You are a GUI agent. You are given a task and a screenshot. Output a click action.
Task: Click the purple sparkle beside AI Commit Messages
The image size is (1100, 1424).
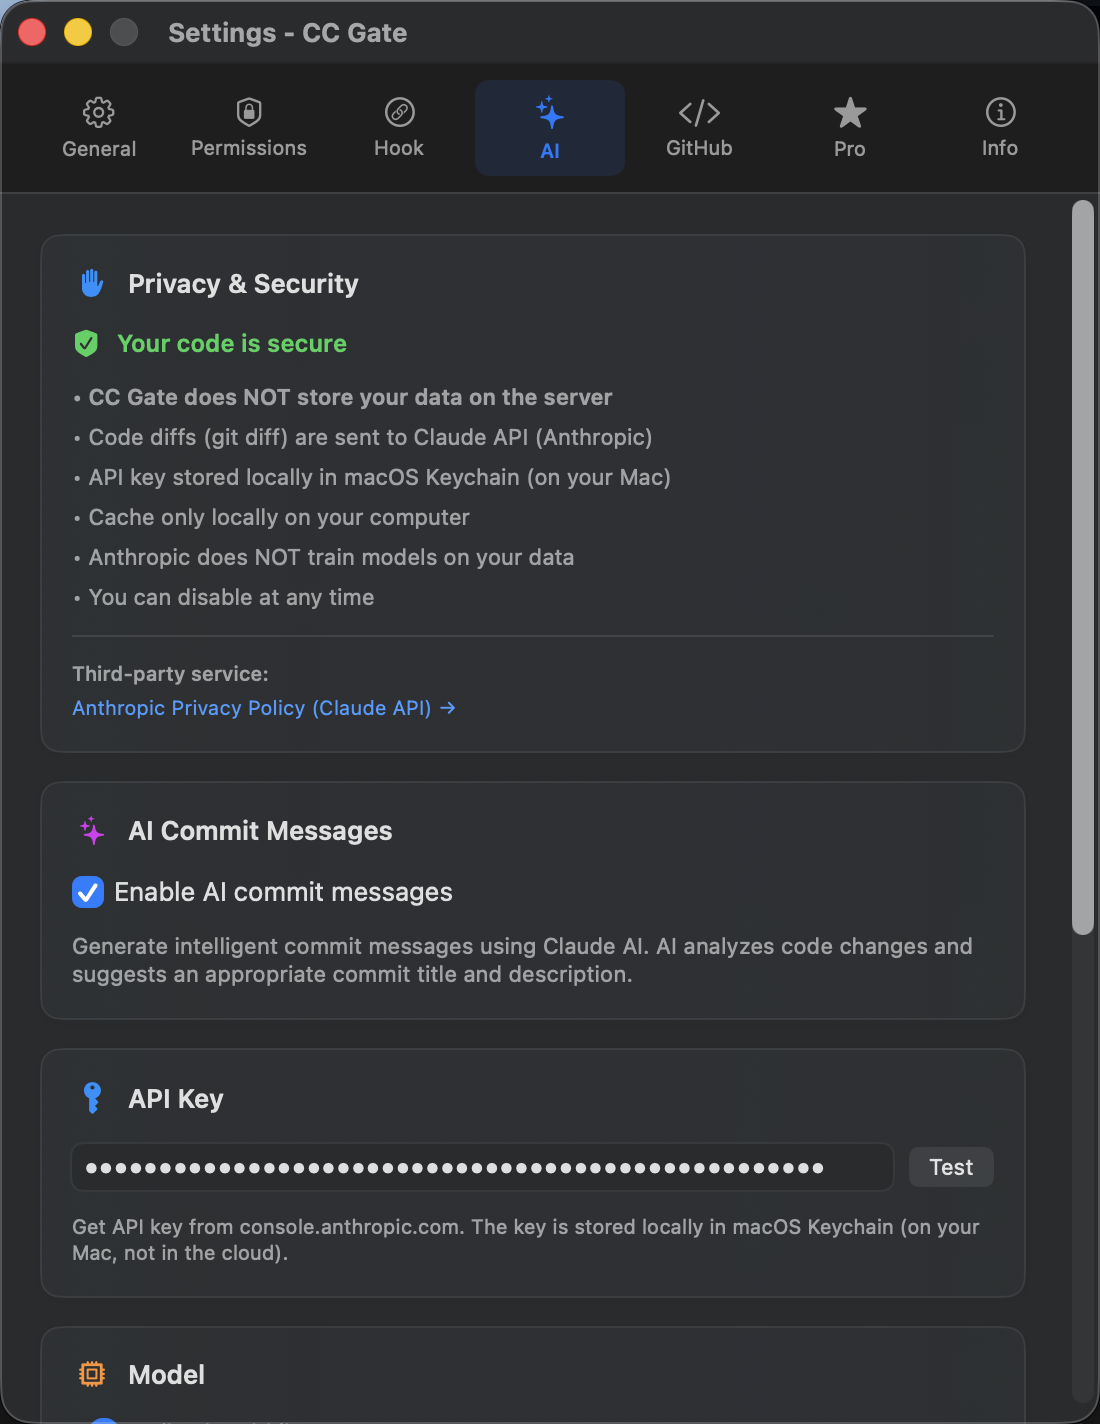click(91, 830)
